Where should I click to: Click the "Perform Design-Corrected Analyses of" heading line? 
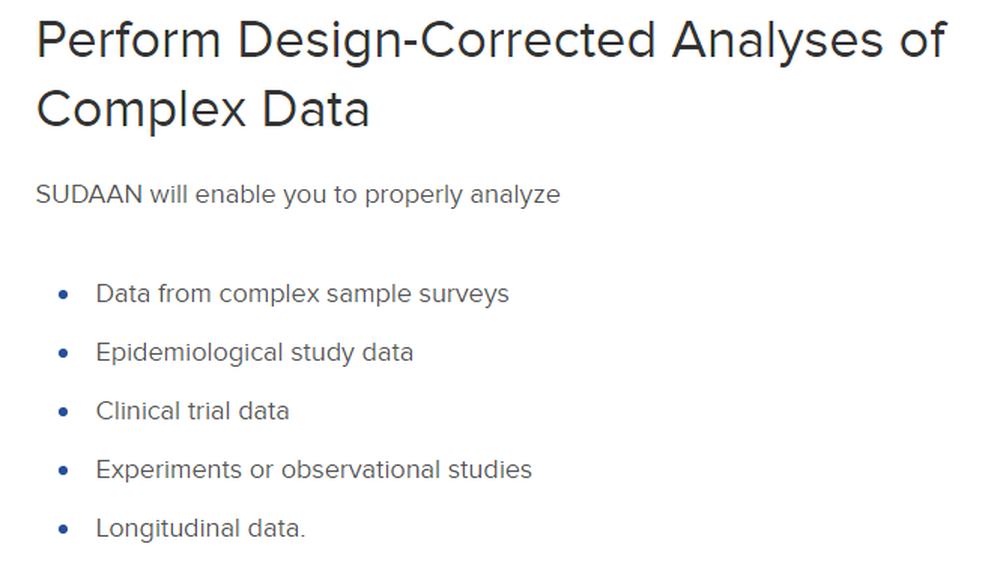[490, 42]
